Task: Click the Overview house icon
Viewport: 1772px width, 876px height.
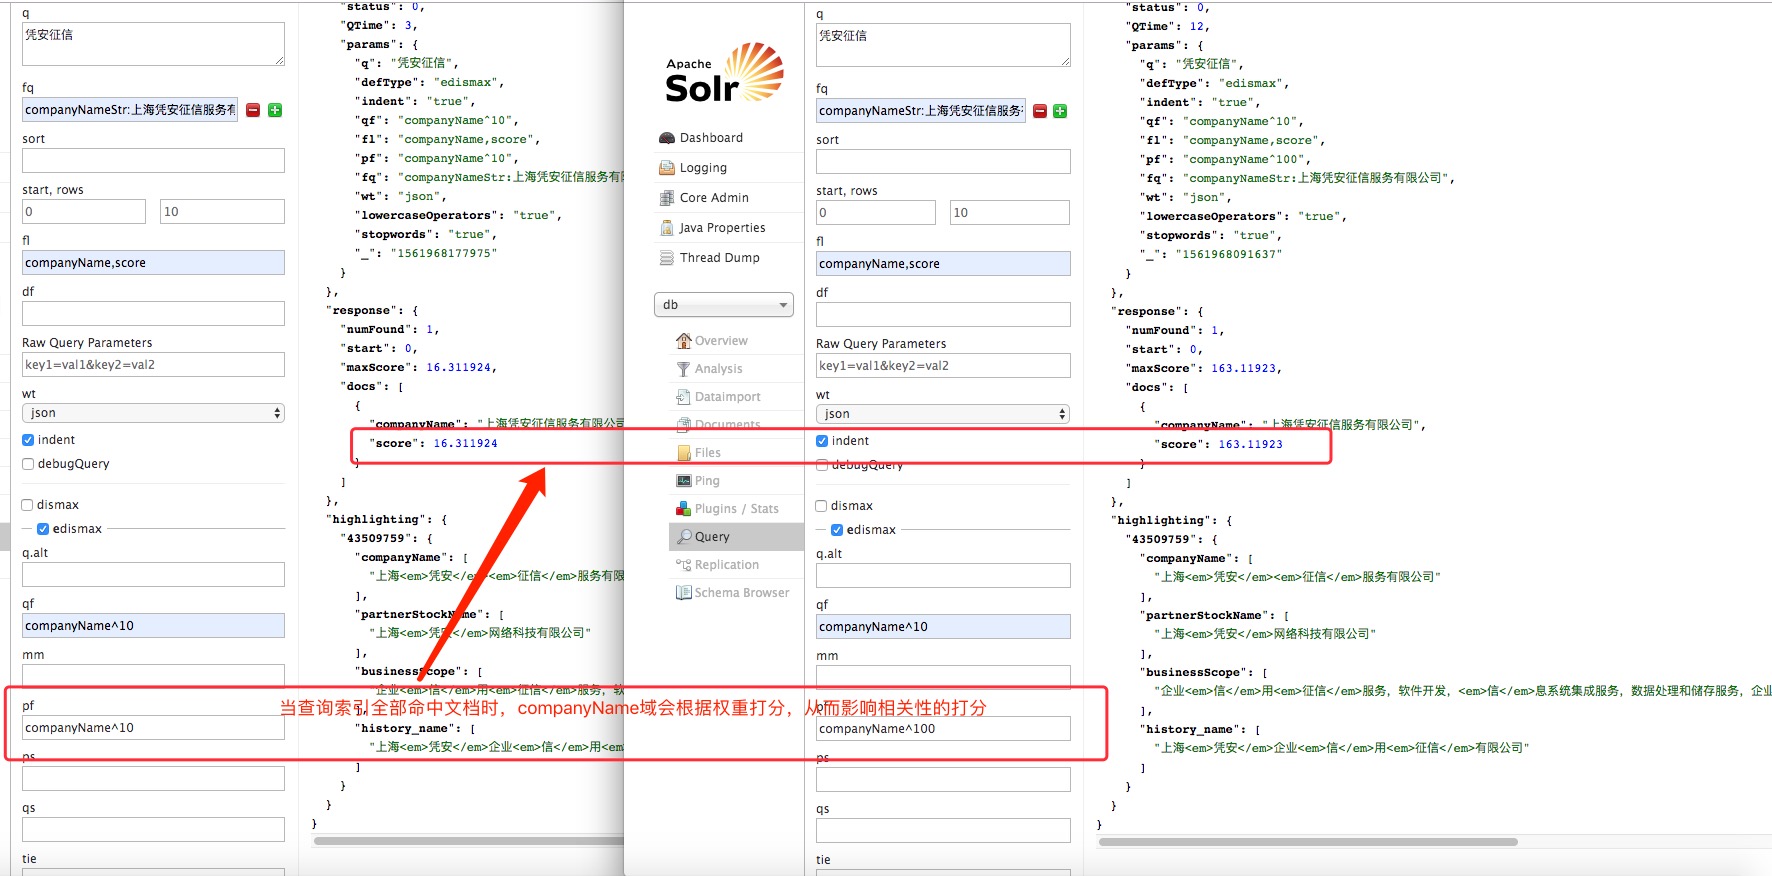Action: (684, 341)
